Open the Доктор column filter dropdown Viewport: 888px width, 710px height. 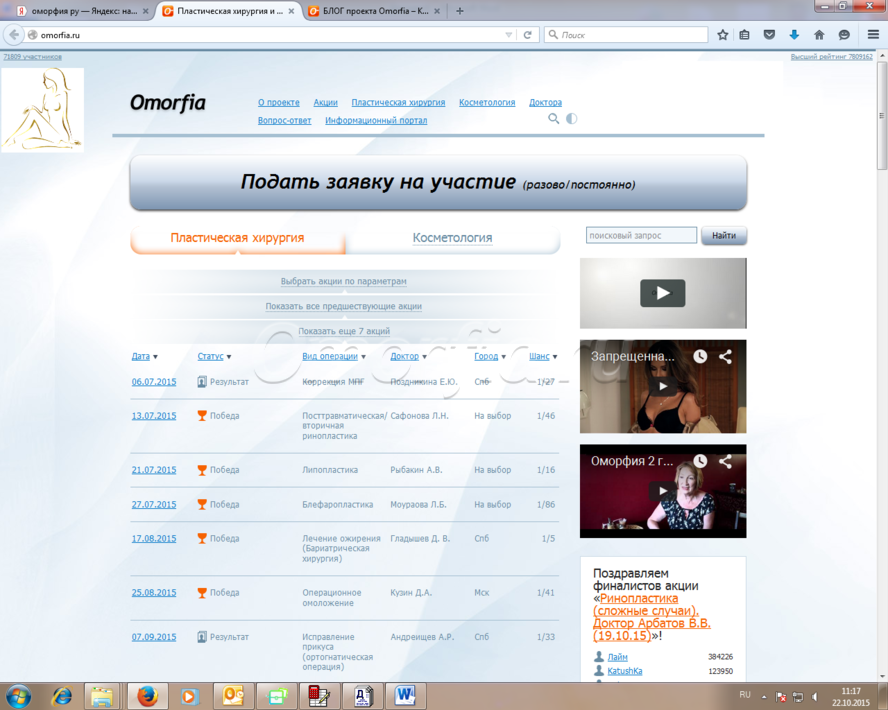424,357
